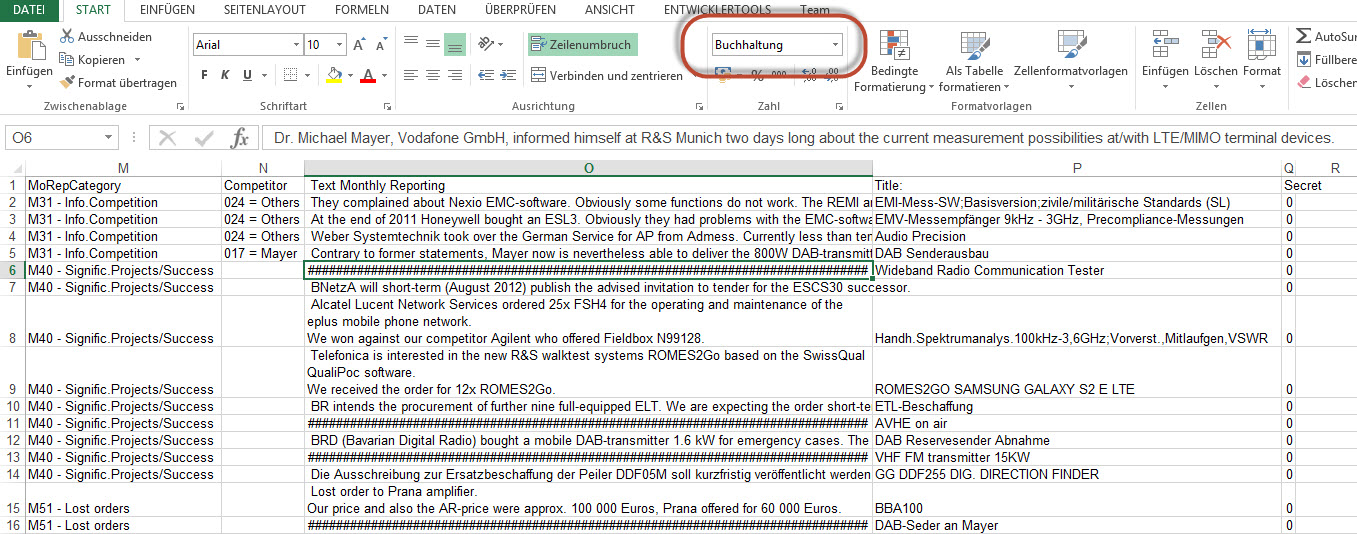The image size is (1357, 534).
Task: Click the insert function fx icon
Action: tap(240, 138)
